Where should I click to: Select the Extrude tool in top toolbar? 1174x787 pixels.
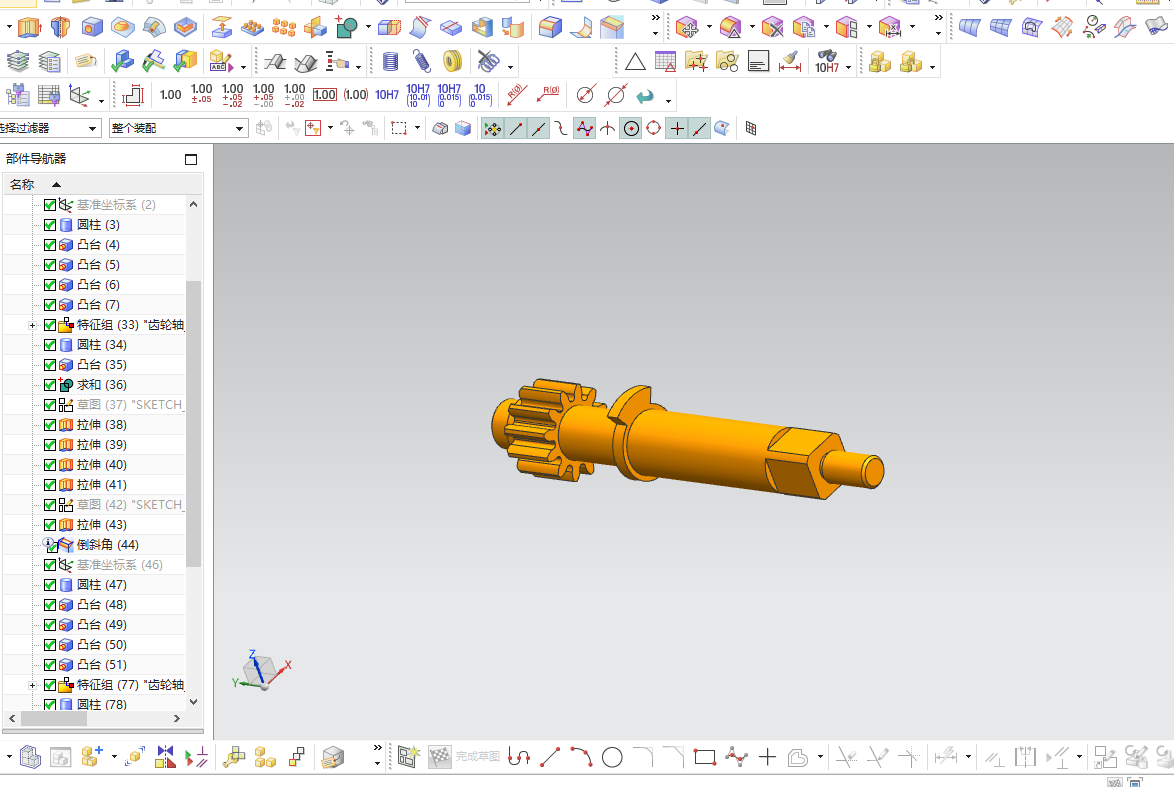[27, 26]
